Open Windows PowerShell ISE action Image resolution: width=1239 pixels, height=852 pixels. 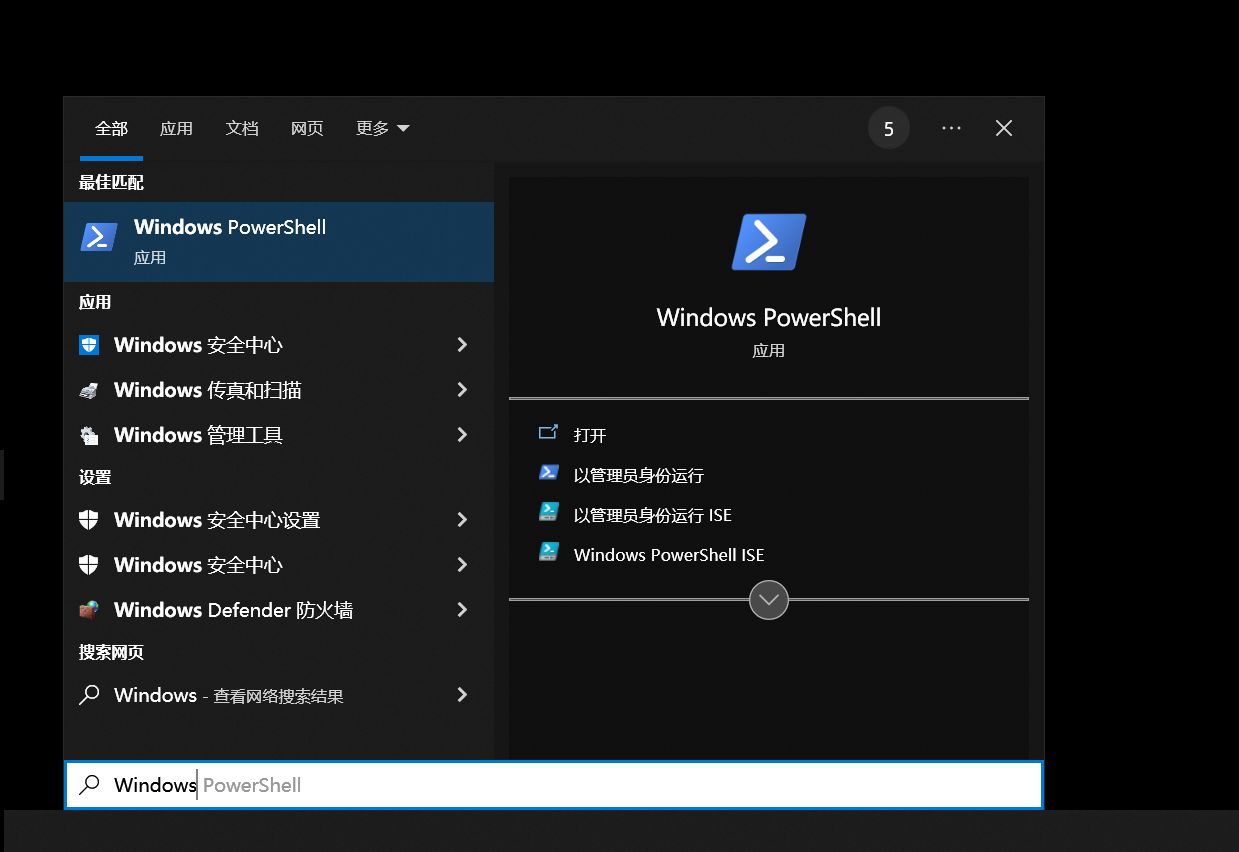pos(669,555)
